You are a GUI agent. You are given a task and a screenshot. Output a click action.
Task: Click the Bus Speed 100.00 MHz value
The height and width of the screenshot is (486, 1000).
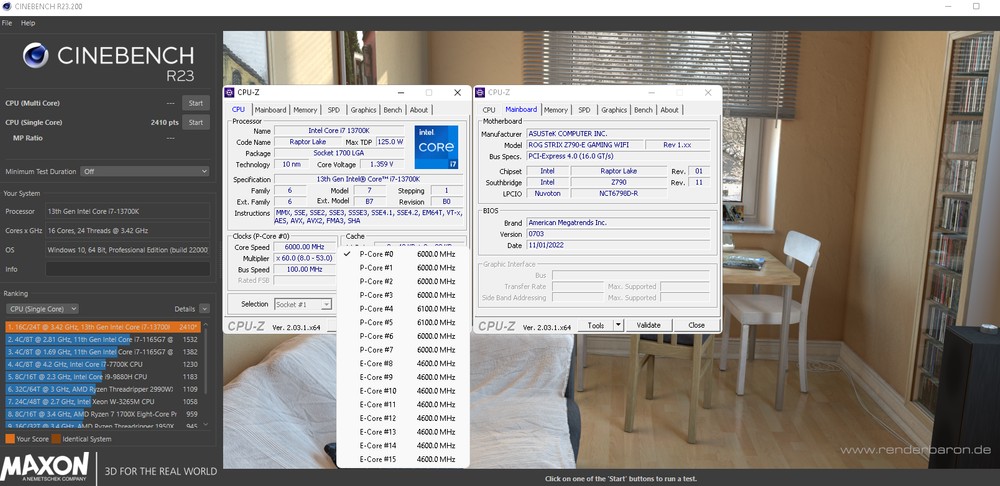[x=305, y=270]
